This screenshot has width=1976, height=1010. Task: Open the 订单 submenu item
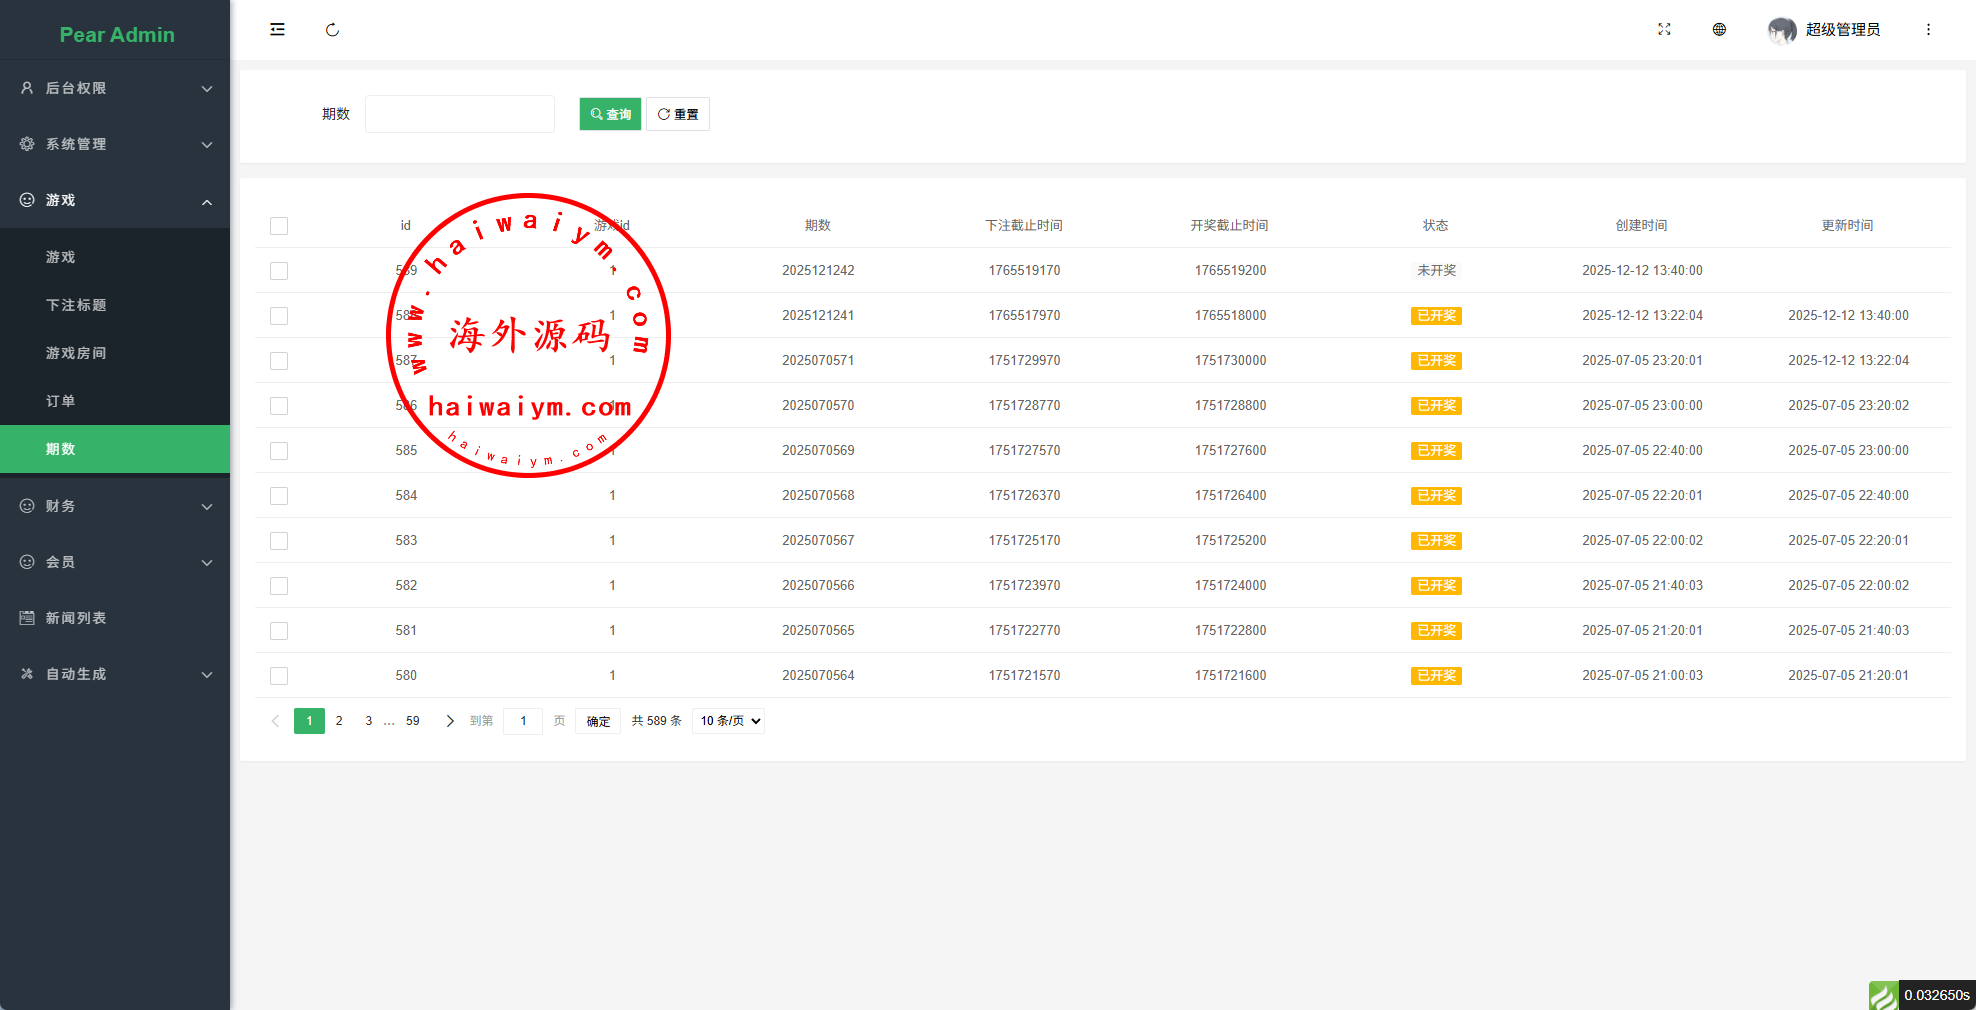pyautogui.click(x=61, y=401)
